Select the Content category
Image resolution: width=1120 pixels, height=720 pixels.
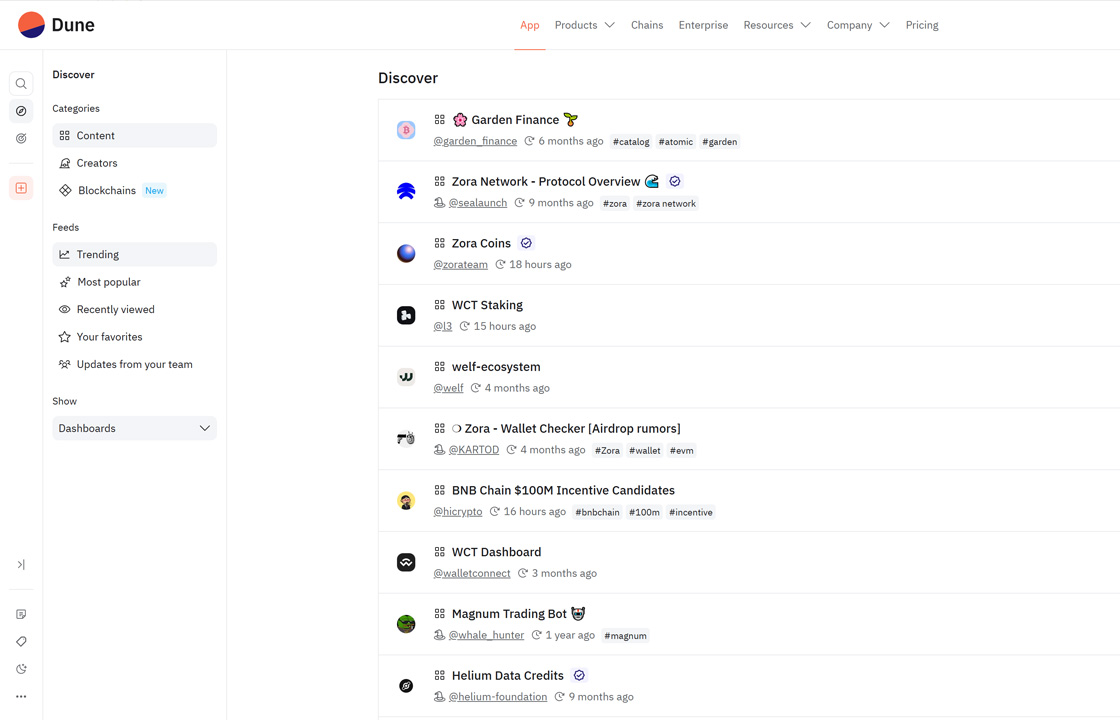point(134,136)
